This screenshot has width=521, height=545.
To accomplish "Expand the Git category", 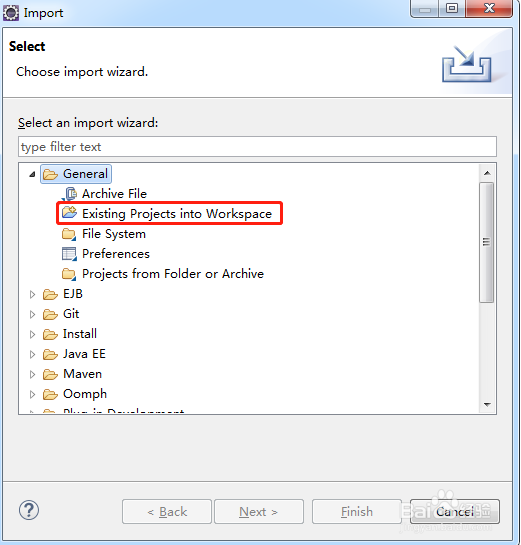I will pyautogui.click(x=32, y=314).
